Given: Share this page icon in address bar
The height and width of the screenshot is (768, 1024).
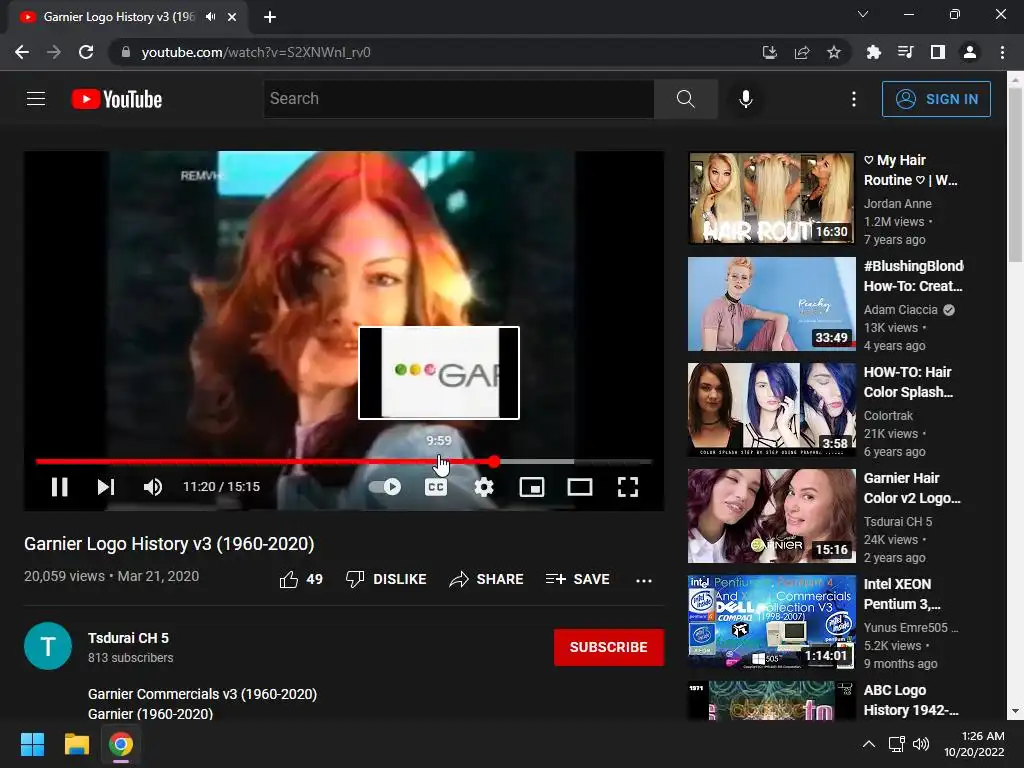Looking at the screenshot, I should pos(802,52).
